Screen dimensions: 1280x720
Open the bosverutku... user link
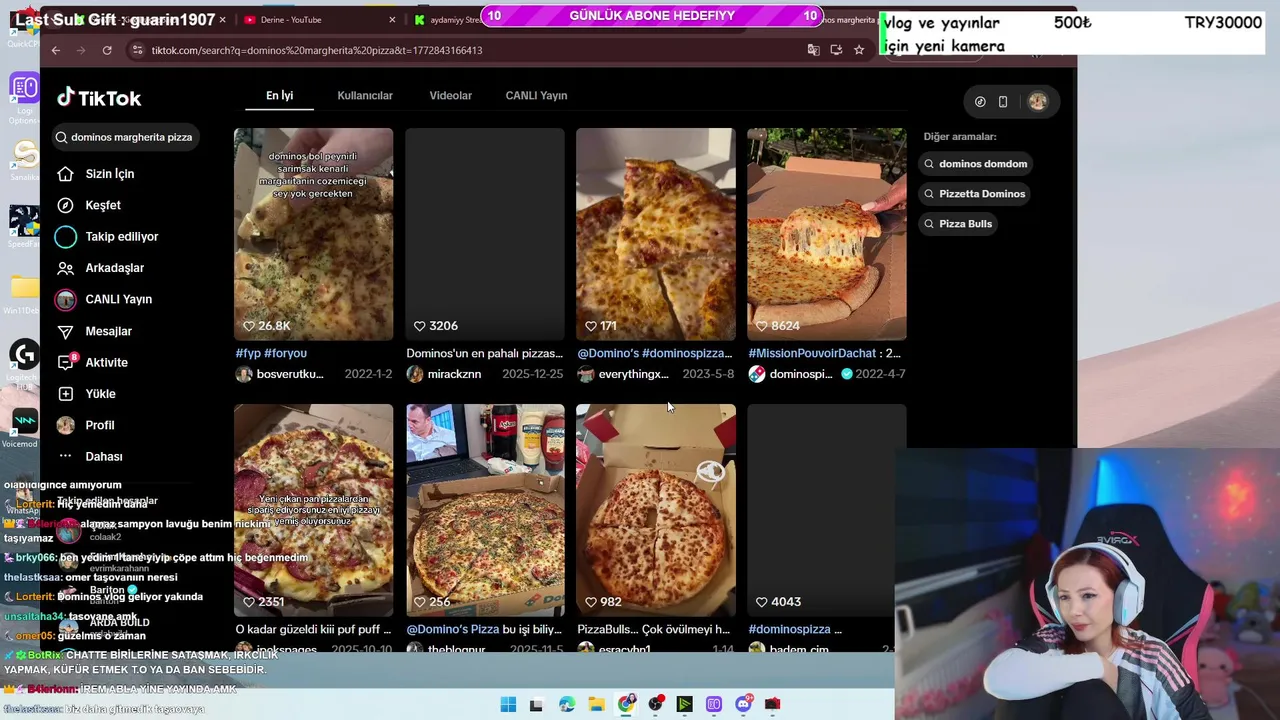coord(290,374)
